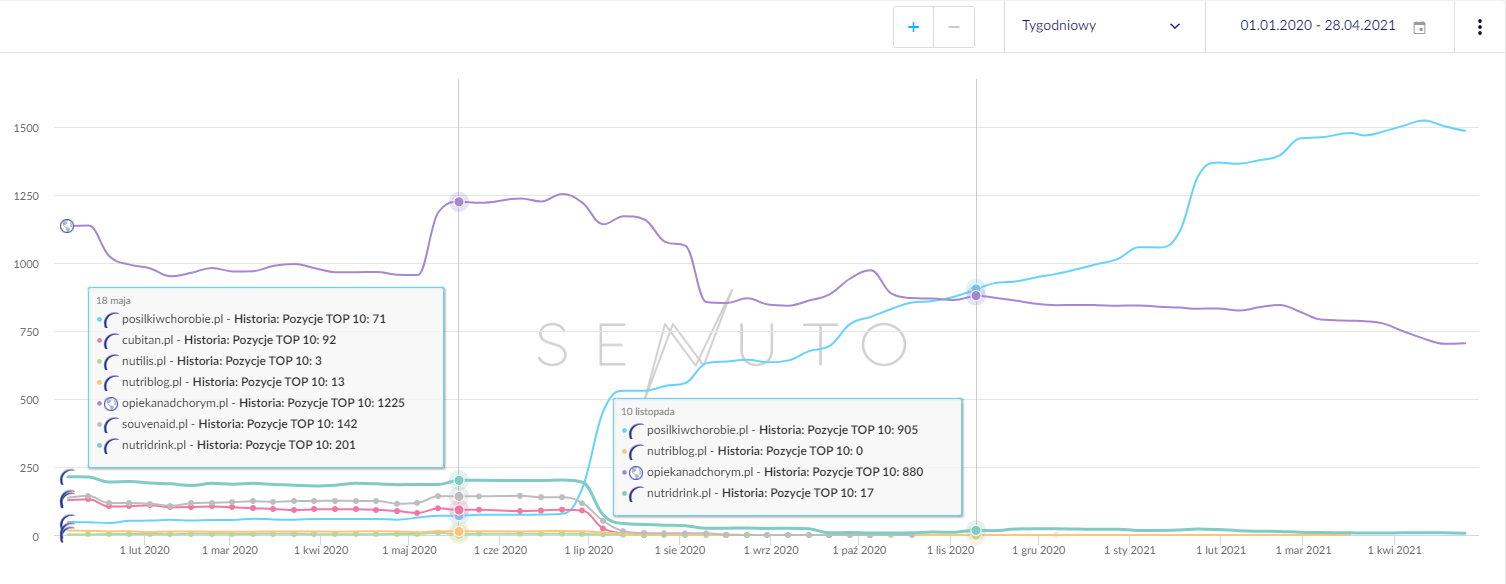
Task: Click the "1 sty 2021" x-axis label
Action: point(1129,550)
